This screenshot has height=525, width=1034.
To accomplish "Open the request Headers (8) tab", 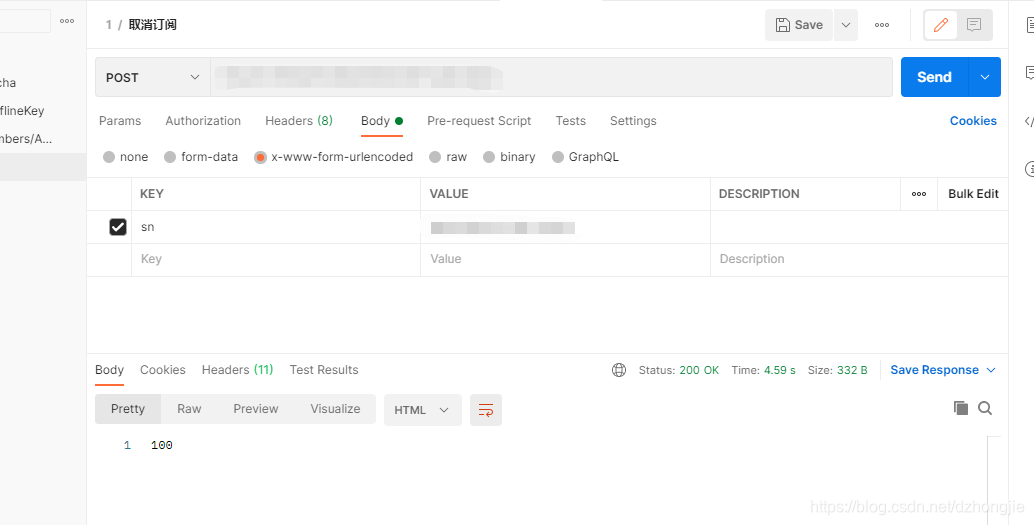I will (x=299, y=121).
